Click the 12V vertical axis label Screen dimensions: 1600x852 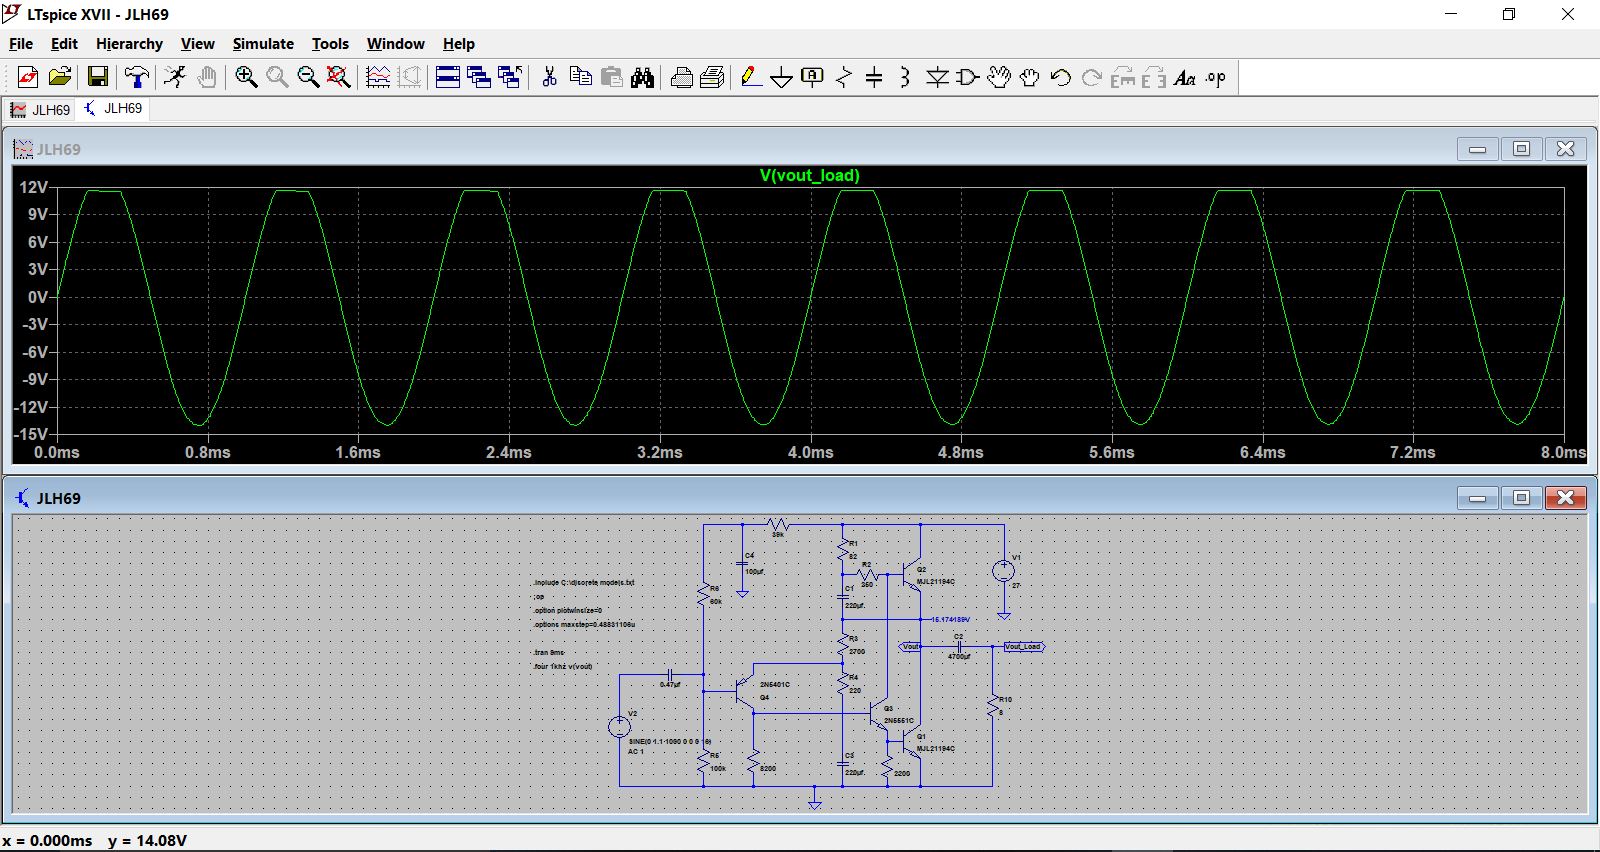point(33,187)
